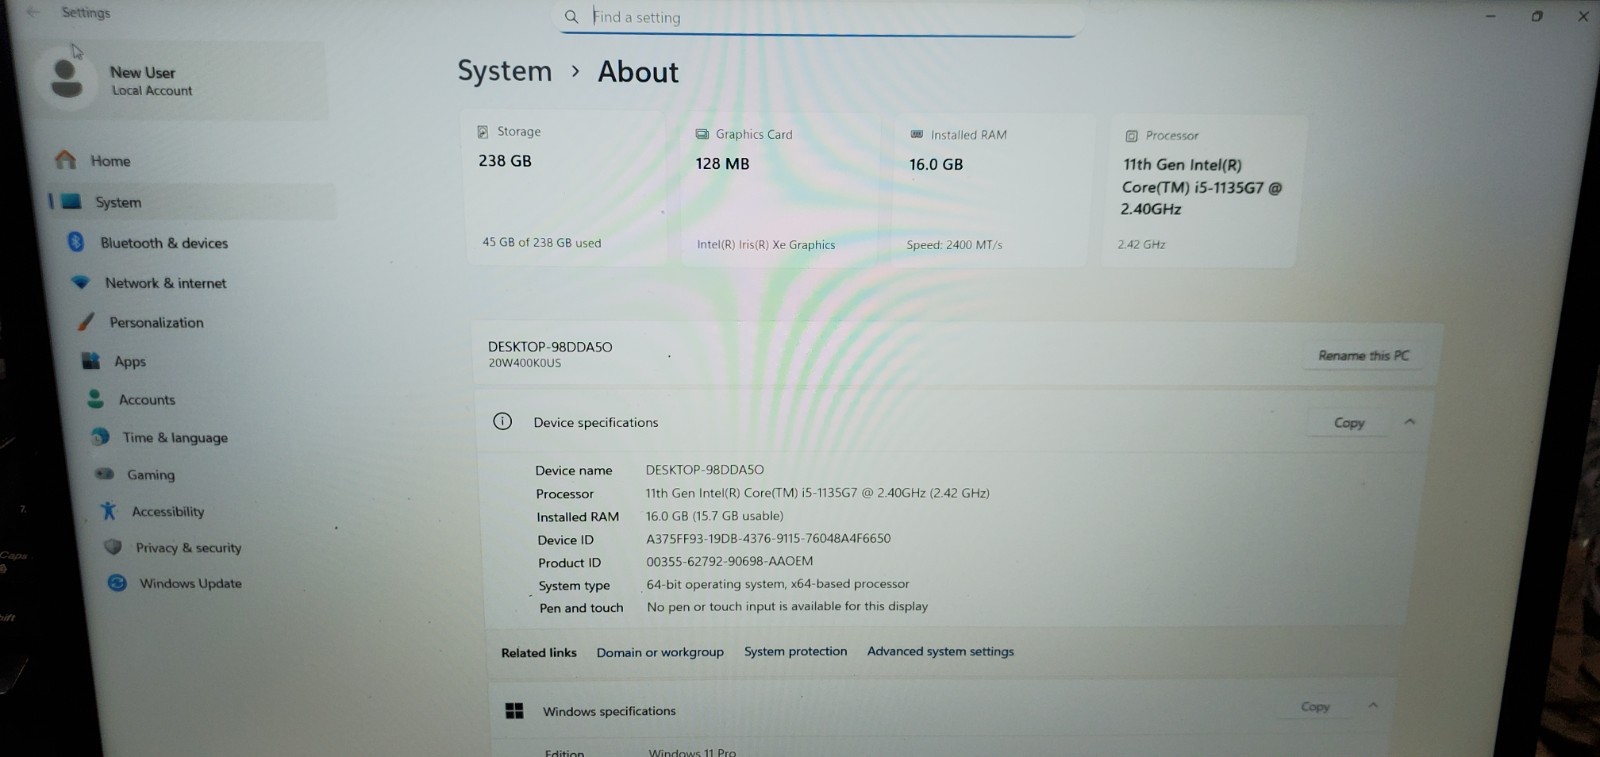Copy the Device specifications
The width and height of the screenshot is (1600, 757).
pyautogui.click(x=1349, y=423)
